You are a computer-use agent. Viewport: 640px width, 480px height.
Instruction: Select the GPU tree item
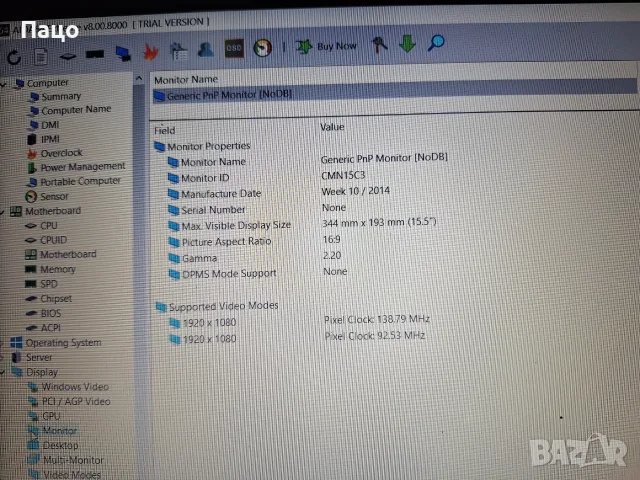(x=51, y=416)
